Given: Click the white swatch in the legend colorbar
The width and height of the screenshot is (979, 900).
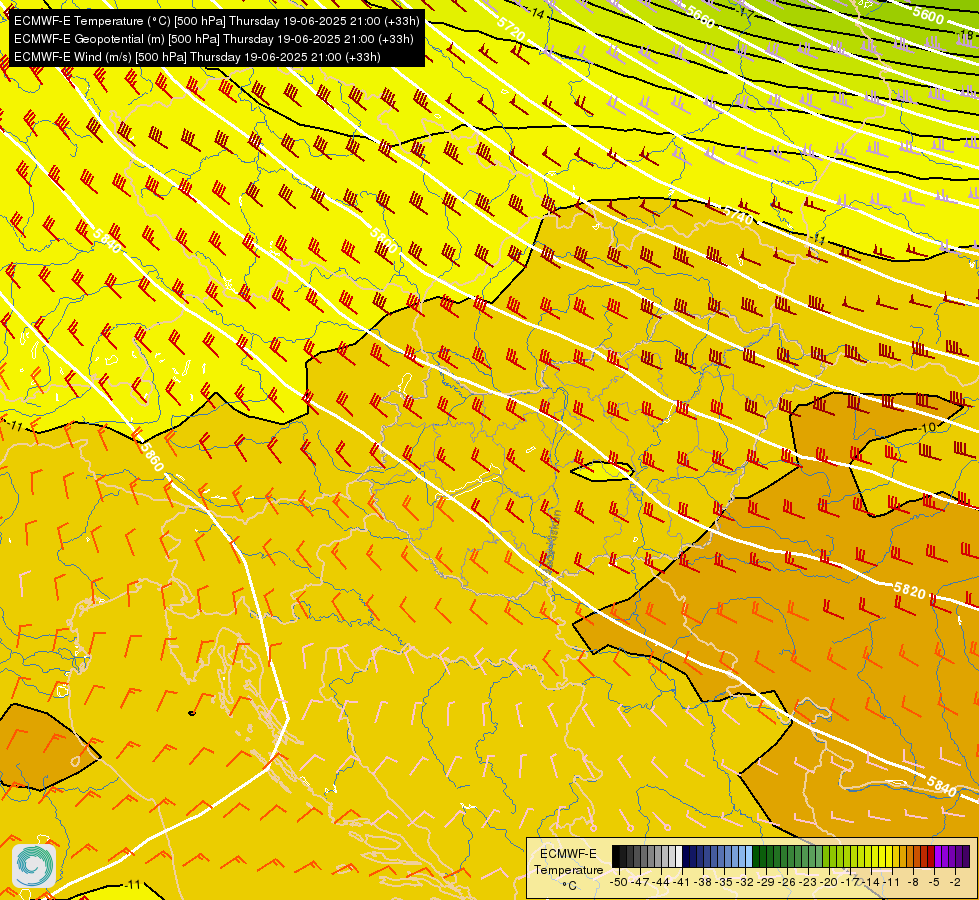Looking at the screenshot, I should click(x=679, y=856).
